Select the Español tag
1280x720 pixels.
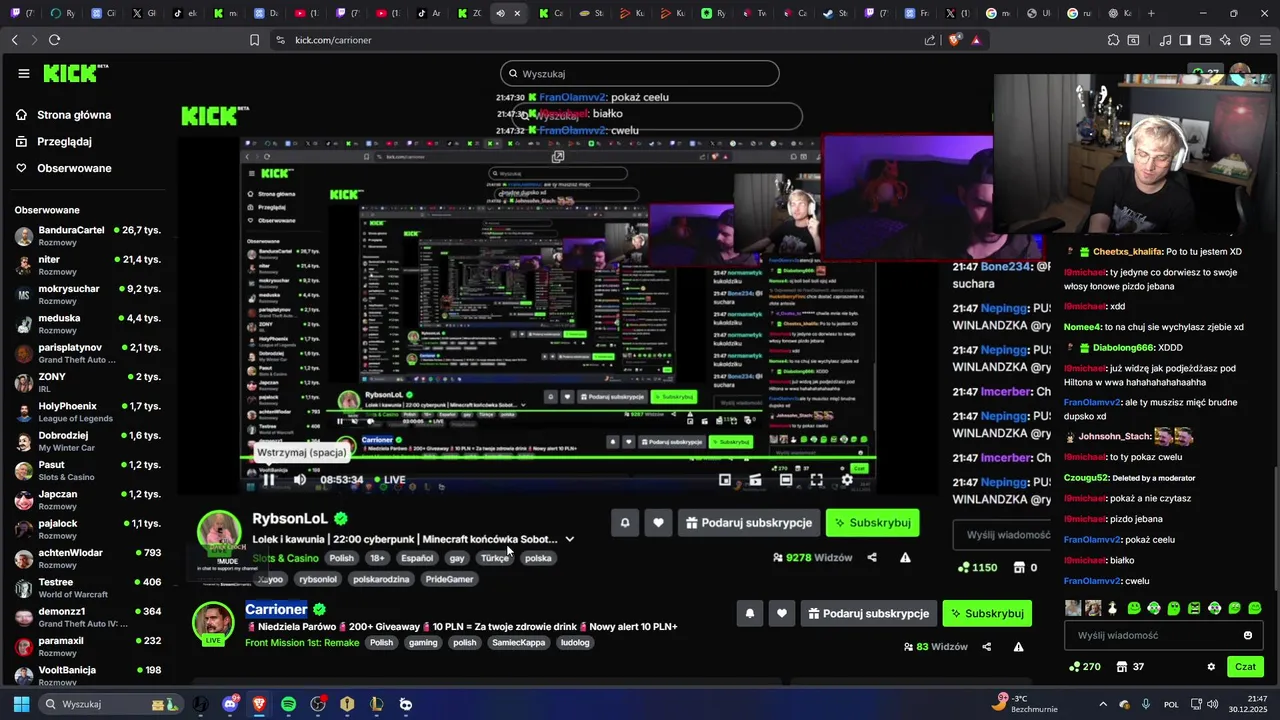click(417, 558)
